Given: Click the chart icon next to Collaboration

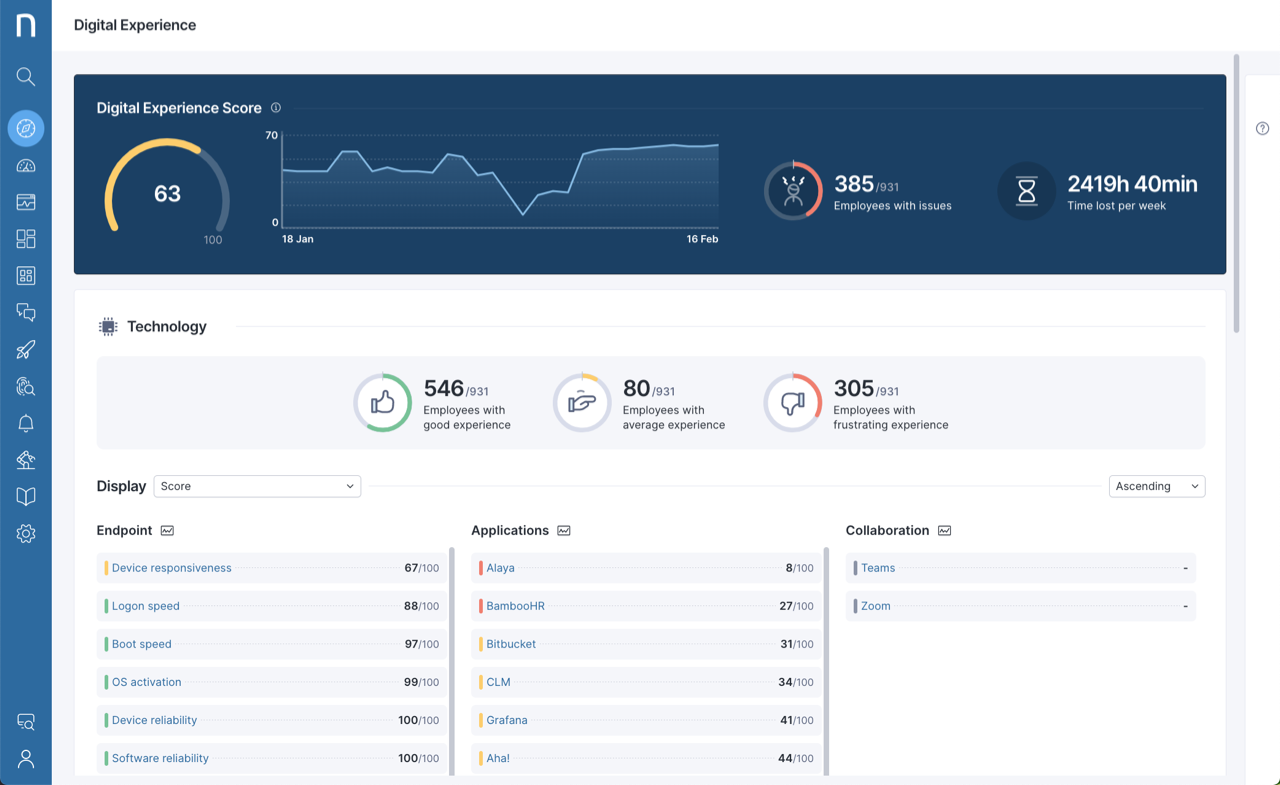Looking at the screenshot, I should [x=944, y=531].
